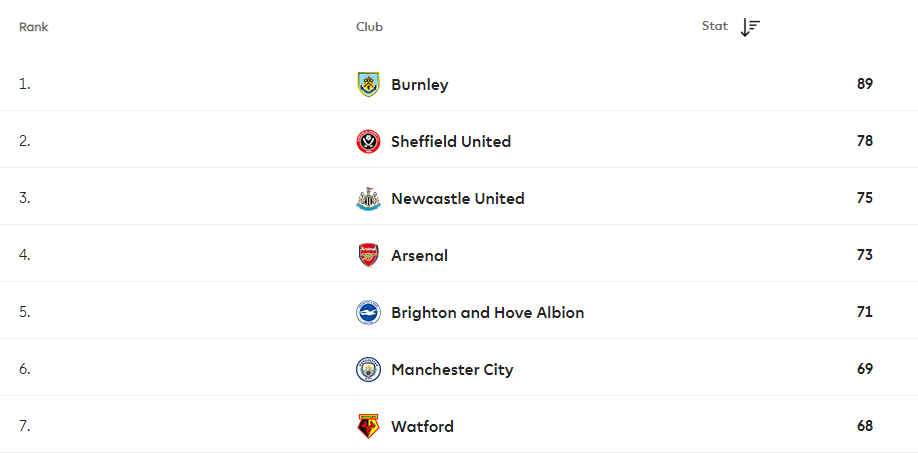The height and width of the screenshot is (453, 918).
Task: Click the Burnley club crest
Action: coord(368,84)
